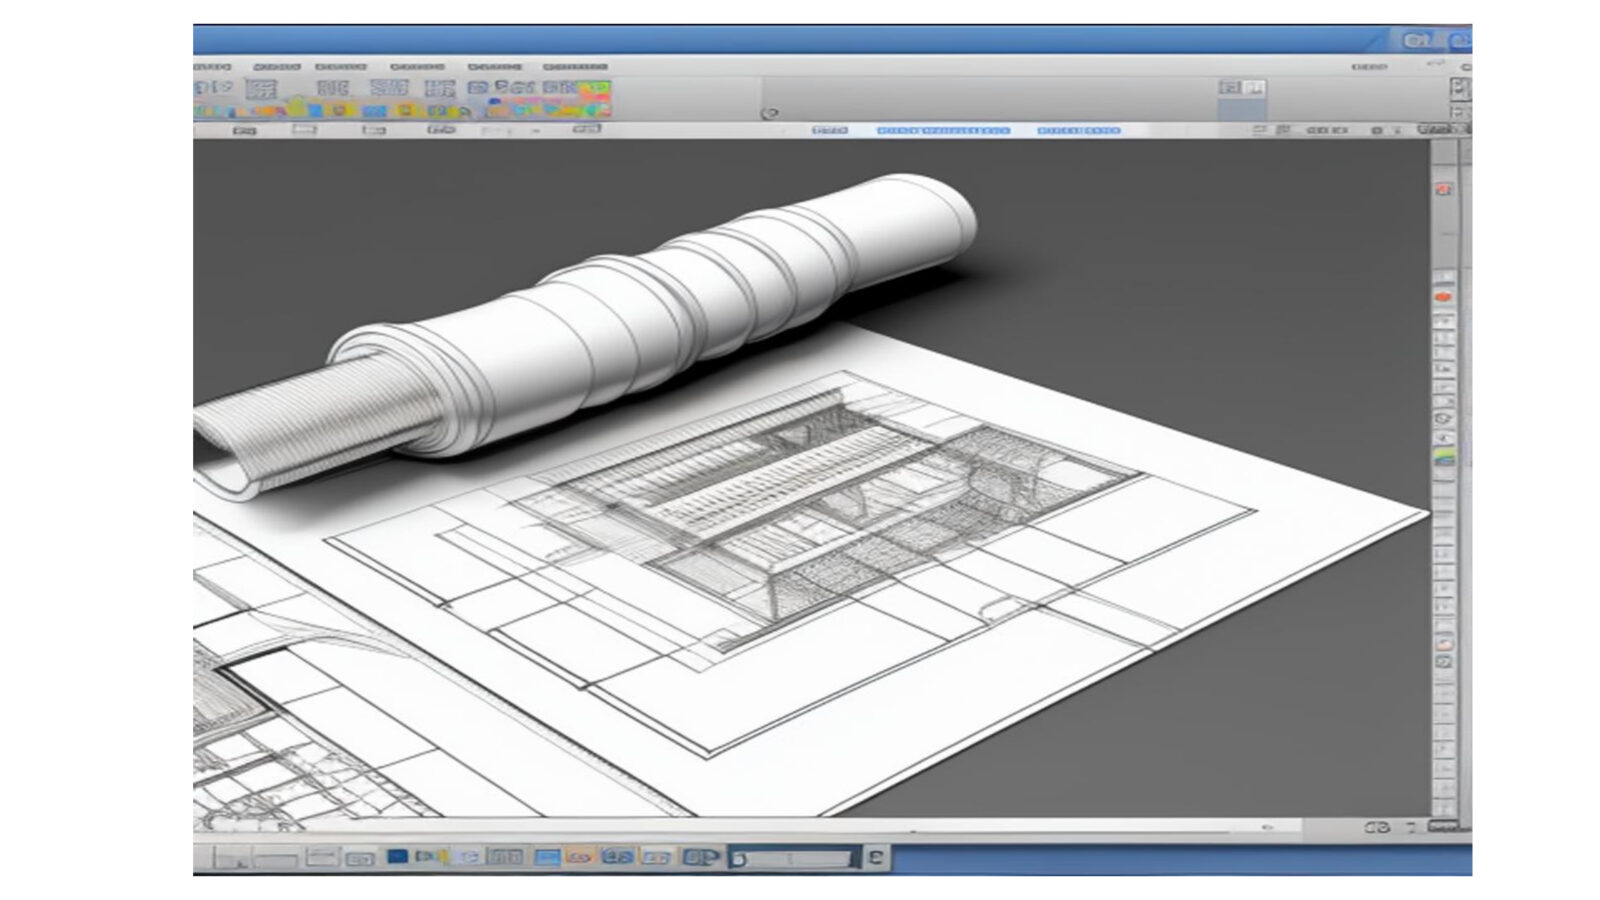Image resolution: width=1600 pixels, height=900 pixels.
Task: Click into the bottom toolbar input field
Action: tap(794, 858)
